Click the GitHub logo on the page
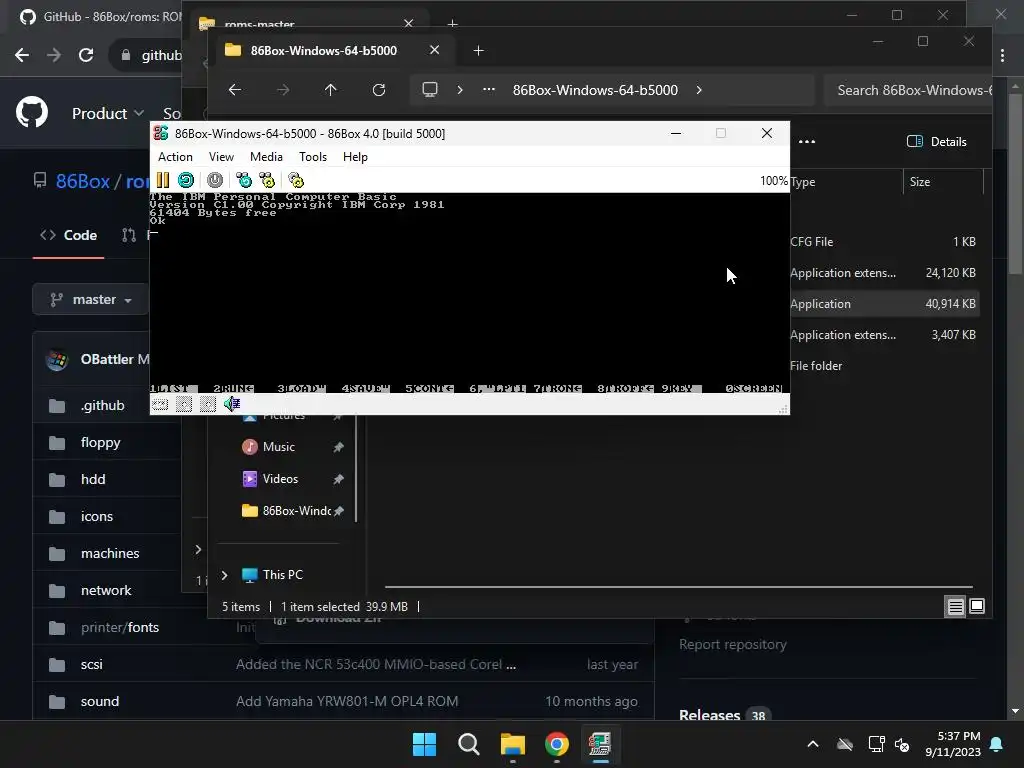Screen dimensions: 1024x768 click(32, 112)
